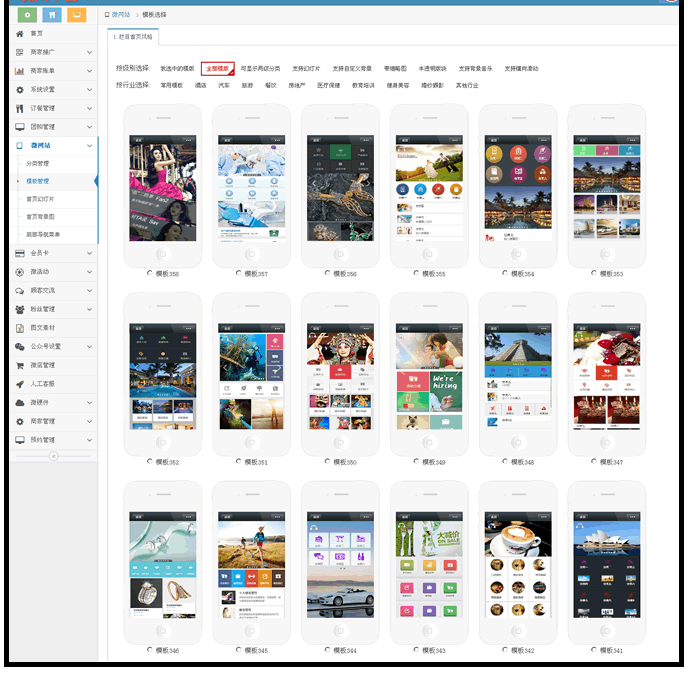Click the 微店管理 cart icon
Image resolution: width=692 pixels, height=677 pixels.
click(x=20, y=365)
